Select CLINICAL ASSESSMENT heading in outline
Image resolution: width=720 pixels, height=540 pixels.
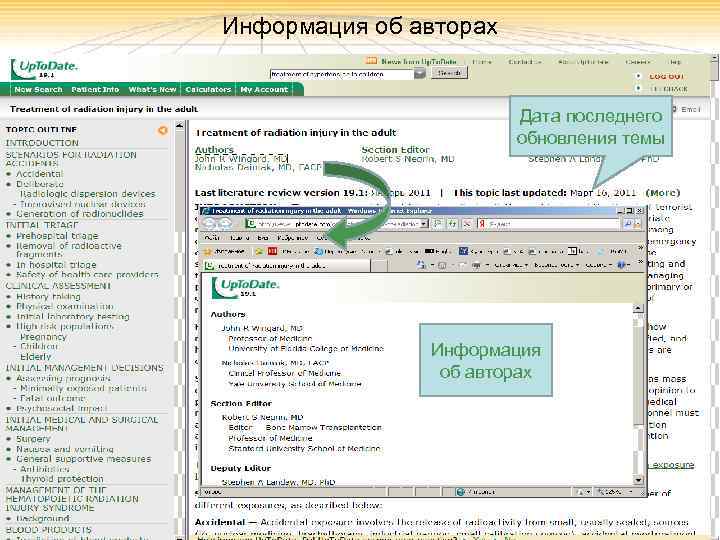click(x=58, y=286)
